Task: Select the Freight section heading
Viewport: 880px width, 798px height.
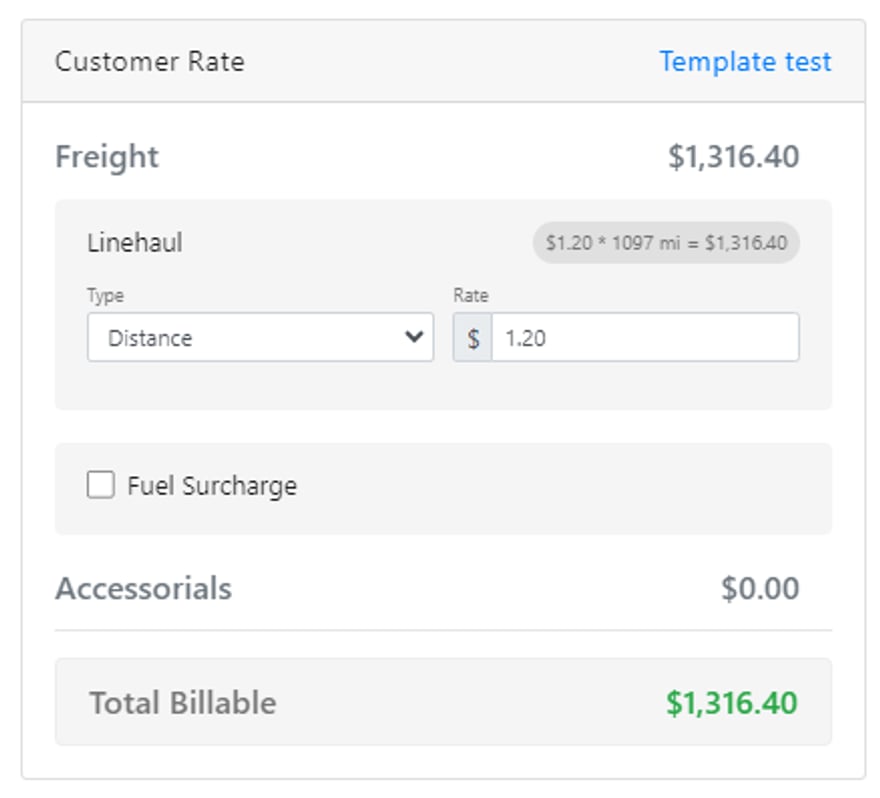Action: [107, 157]
